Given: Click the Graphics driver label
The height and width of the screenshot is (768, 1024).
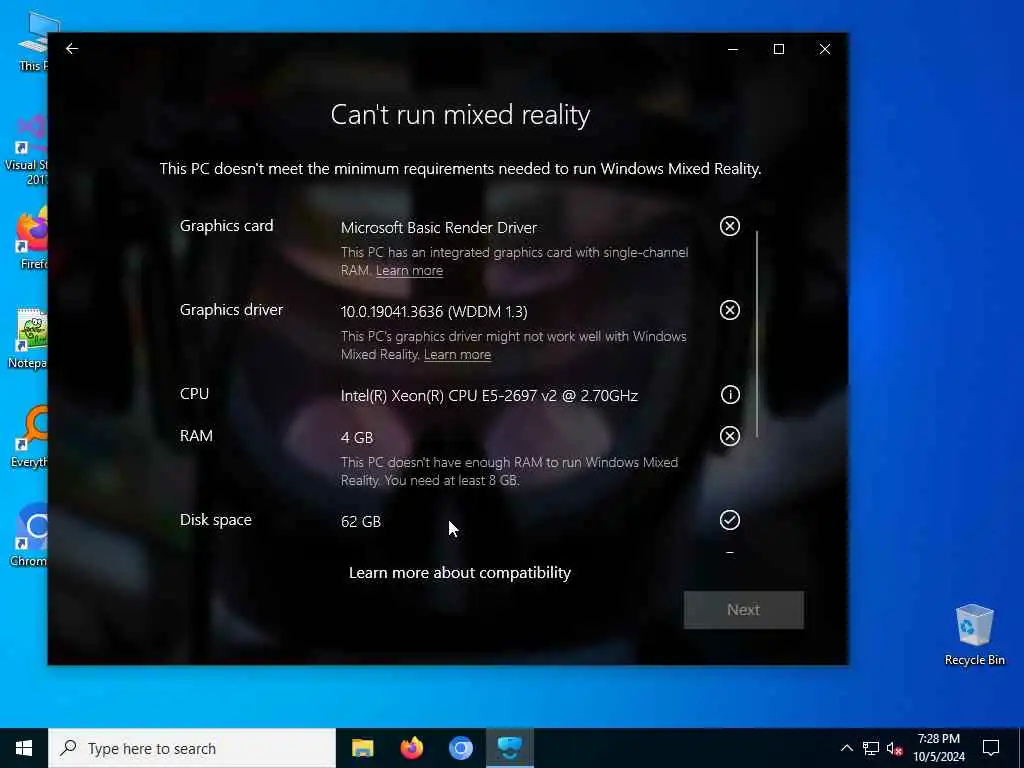Looking at the screenshot, I should (231, 310).
